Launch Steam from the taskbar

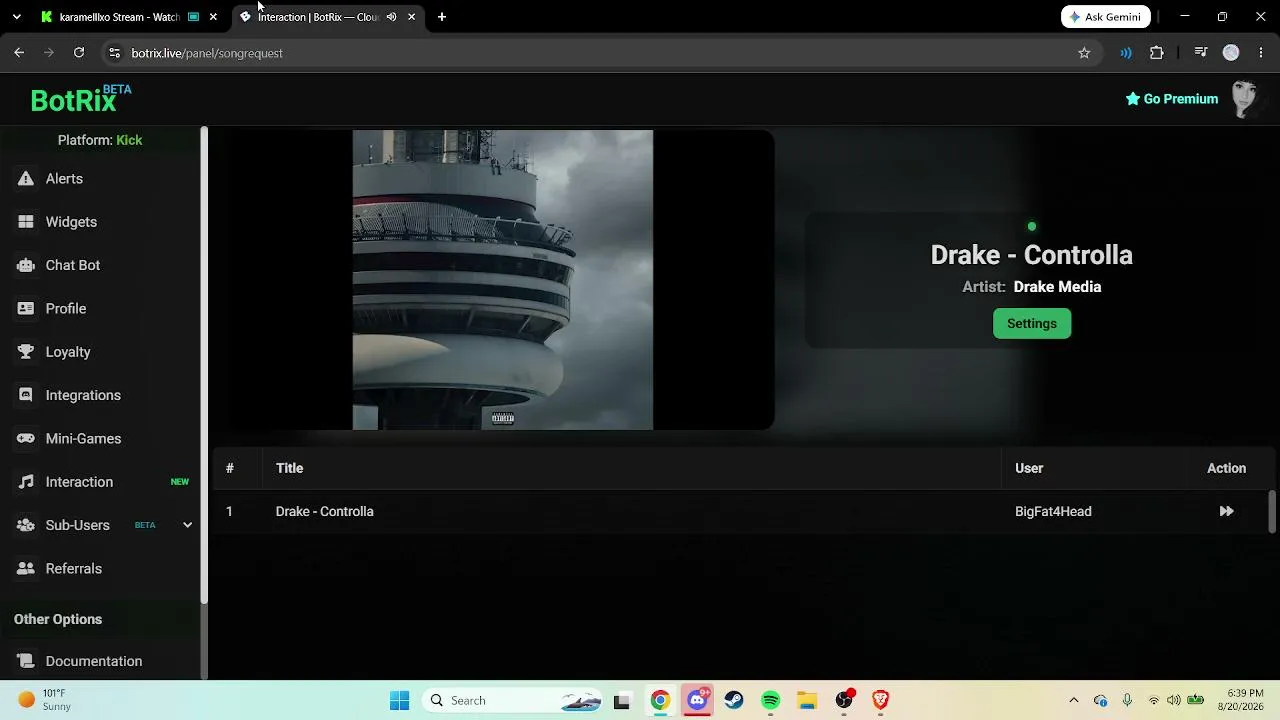[x=734, y=701]
